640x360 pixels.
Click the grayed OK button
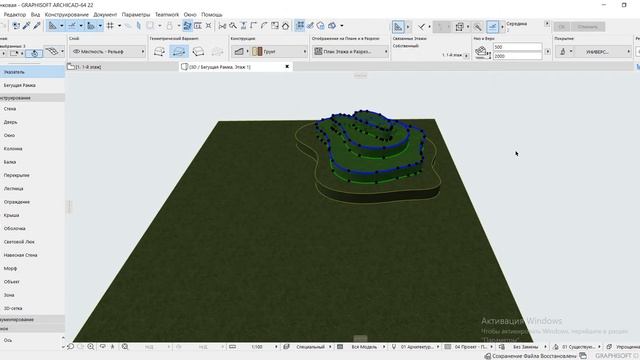coord(562,27)
